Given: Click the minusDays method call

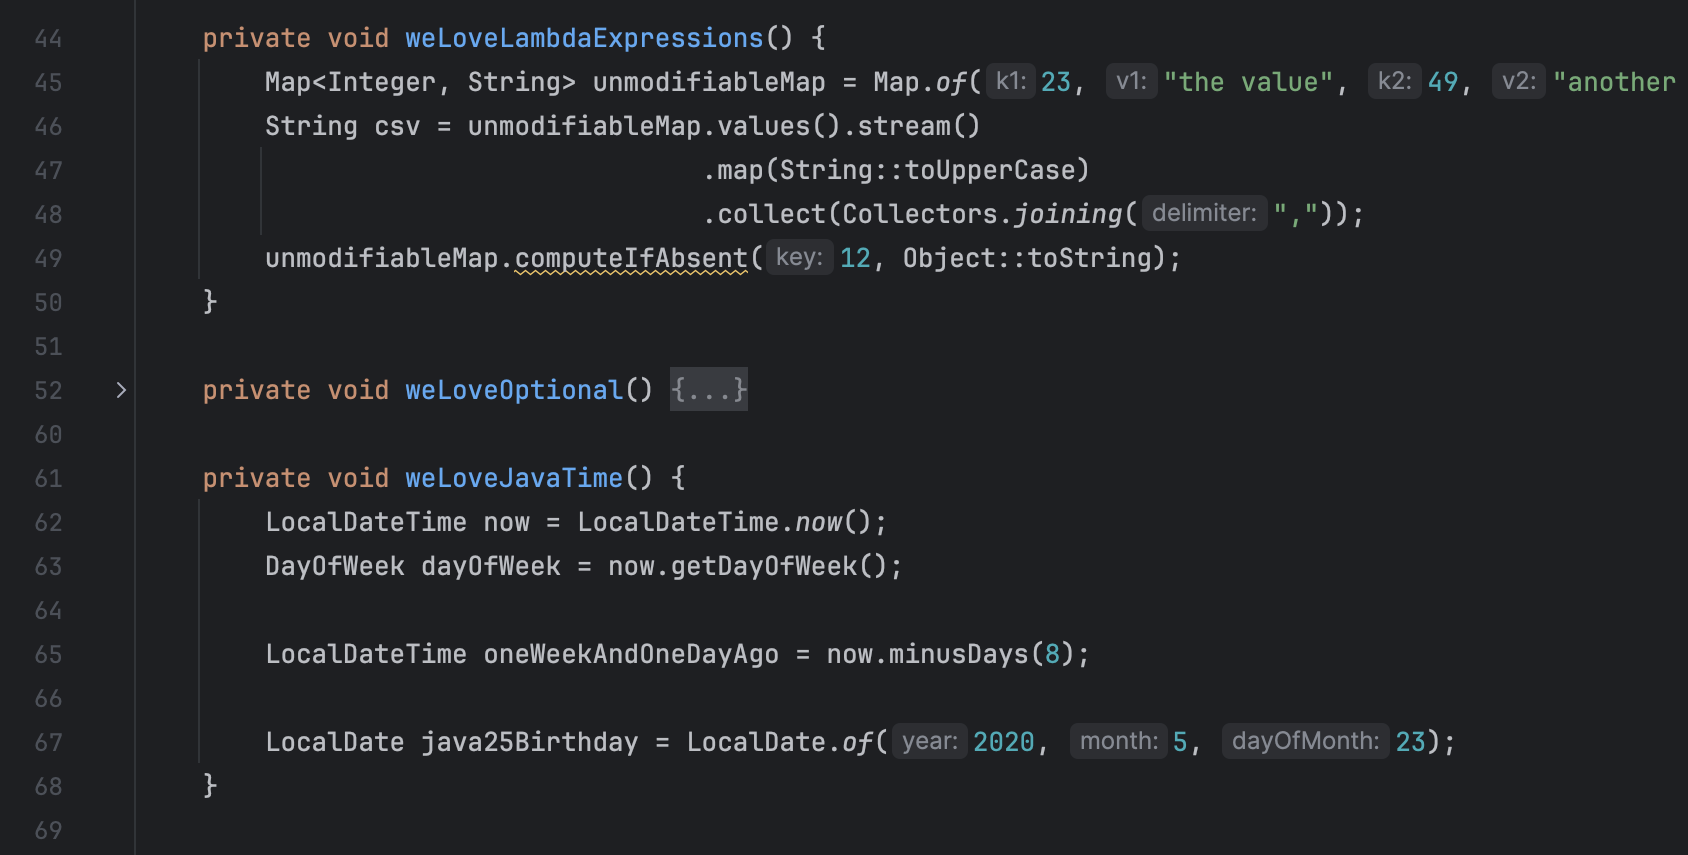Looking at the screenshot, I should click(x=959, y=654).
